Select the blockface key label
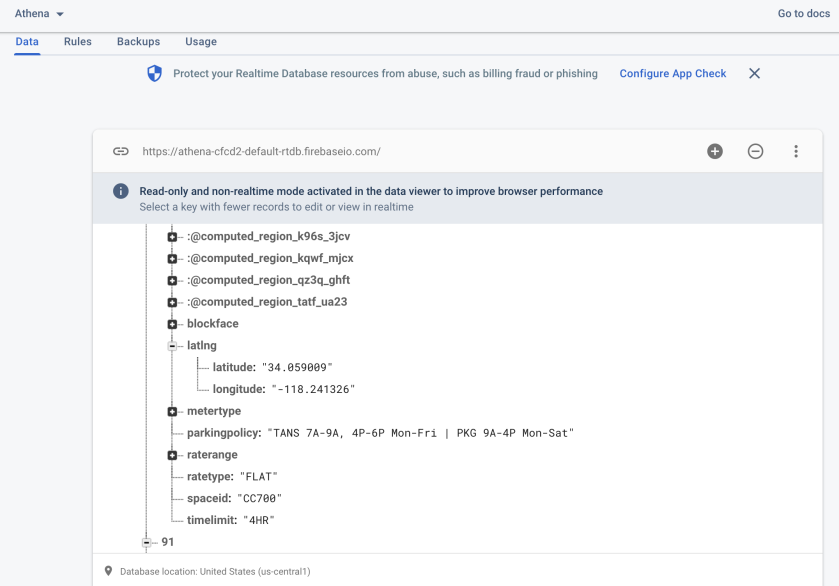Image resolution: width=839 pixels, height=586 pixels. 213,324
